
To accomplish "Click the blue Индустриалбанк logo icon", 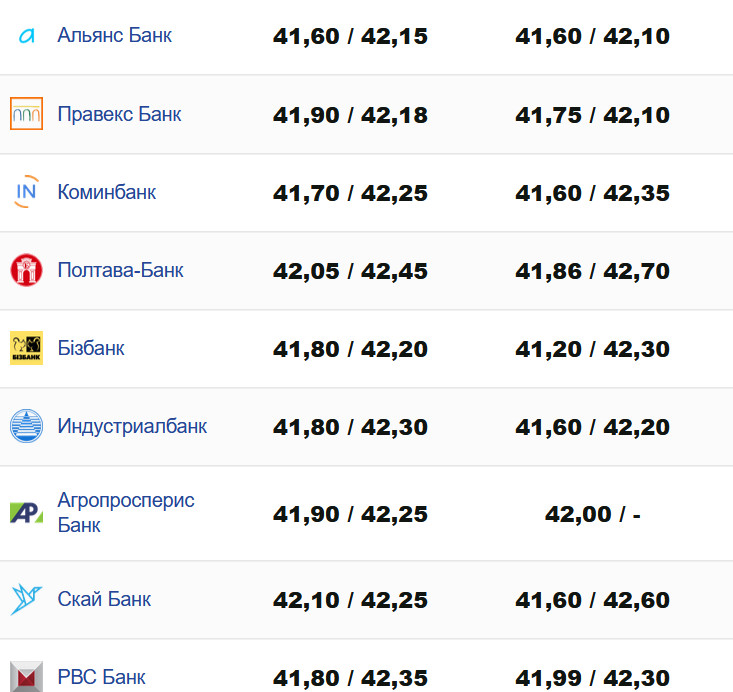I will [x=26, y=426].
